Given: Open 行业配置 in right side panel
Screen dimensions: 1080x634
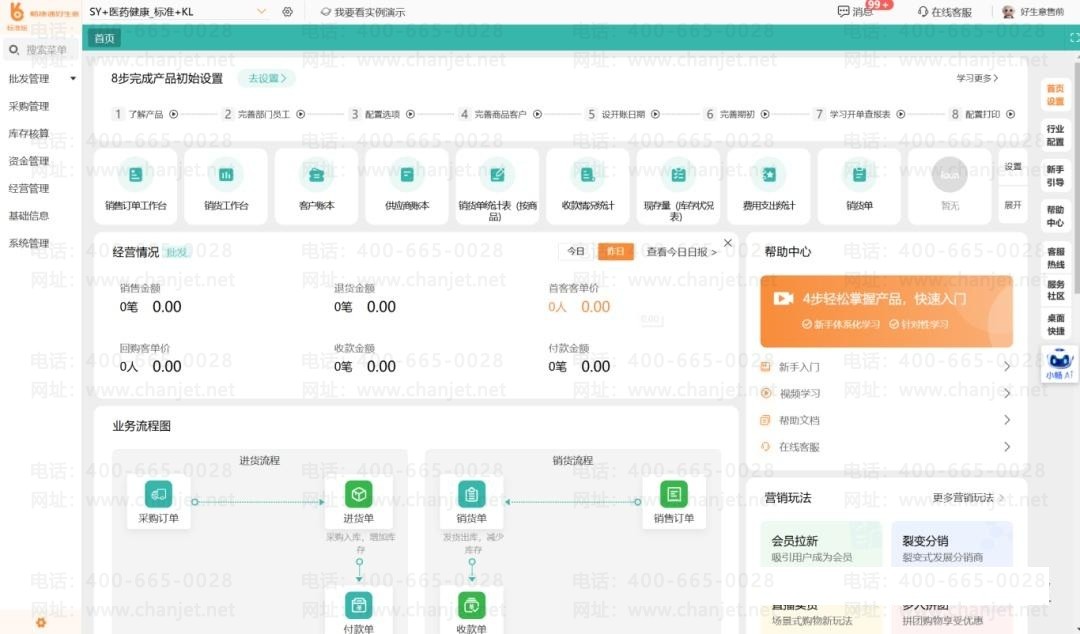Looking at the screenshot, I should [x=1055, y=135].
